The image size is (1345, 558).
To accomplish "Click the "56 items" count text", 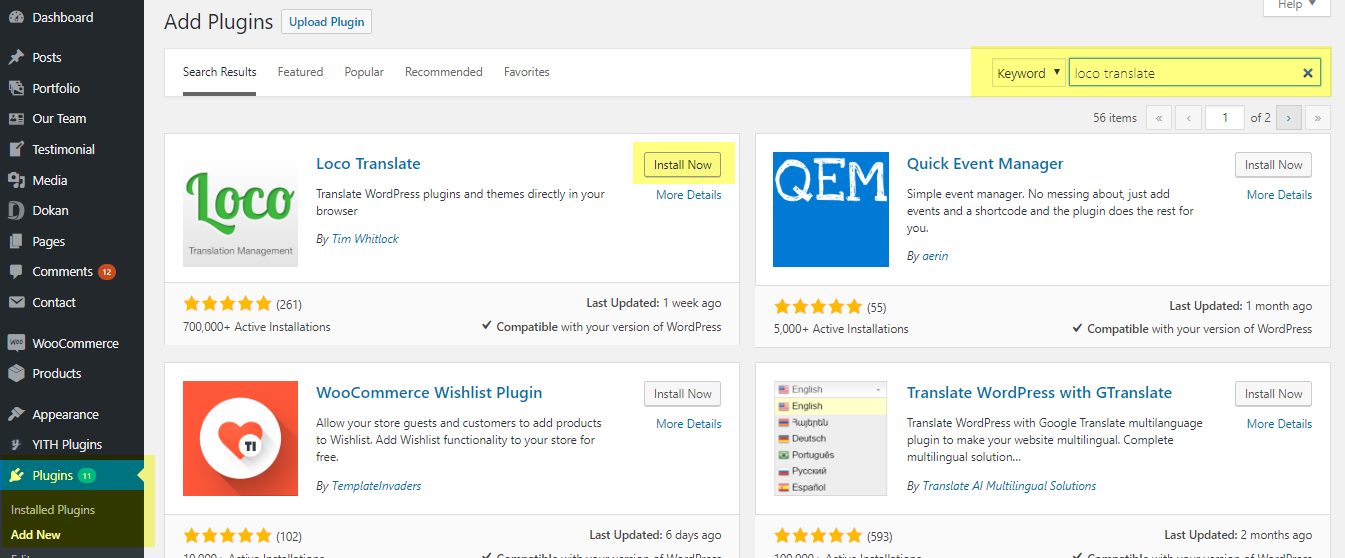I will [1115, 118].
